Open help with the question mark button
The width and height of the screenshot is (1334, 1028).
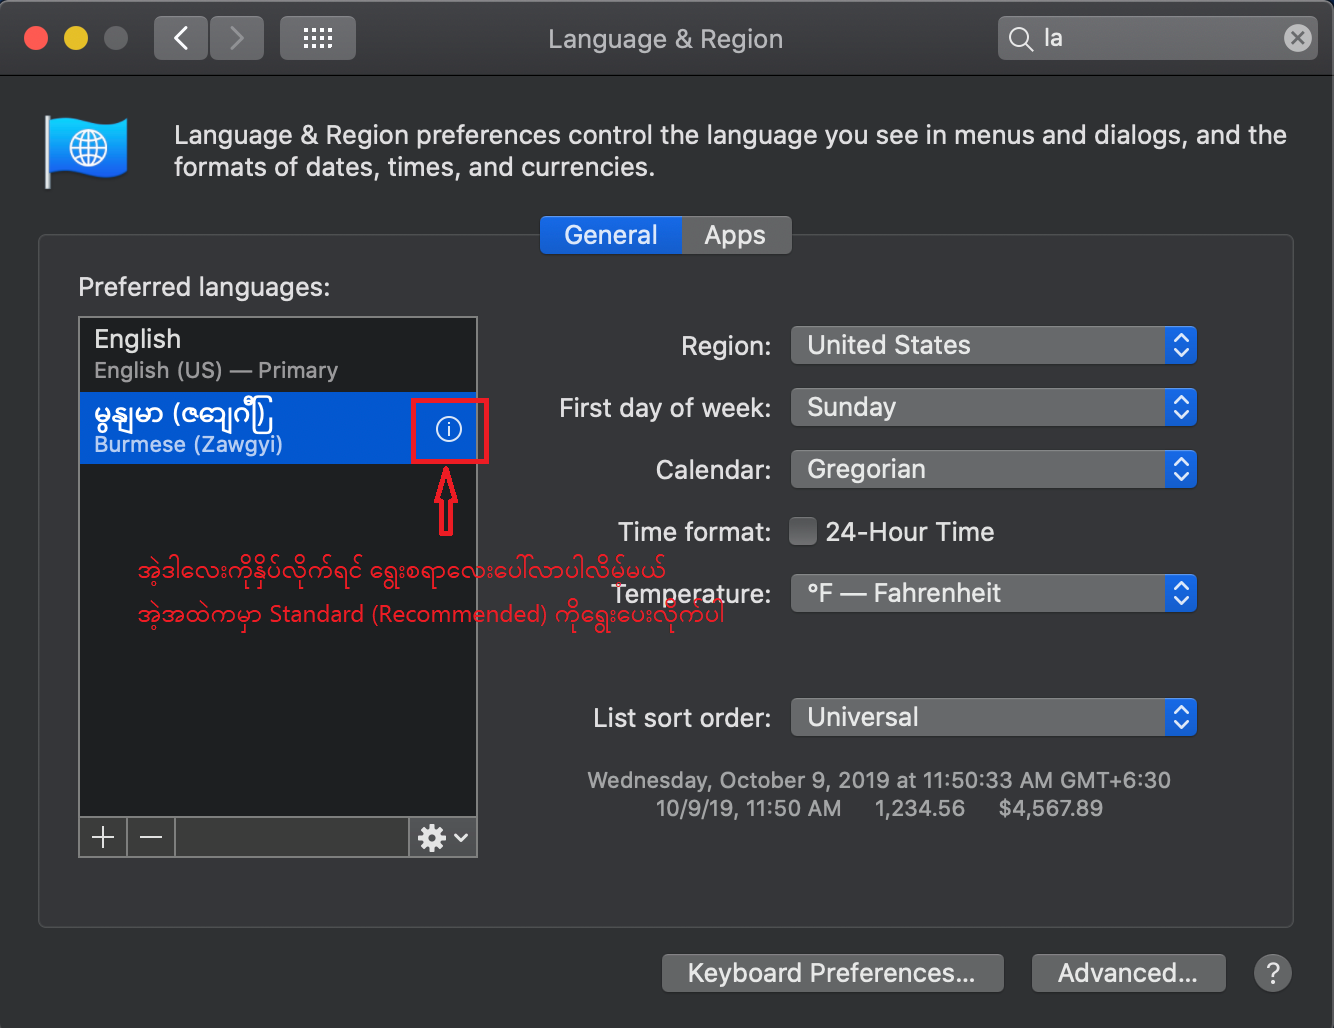coord(1272,973)
